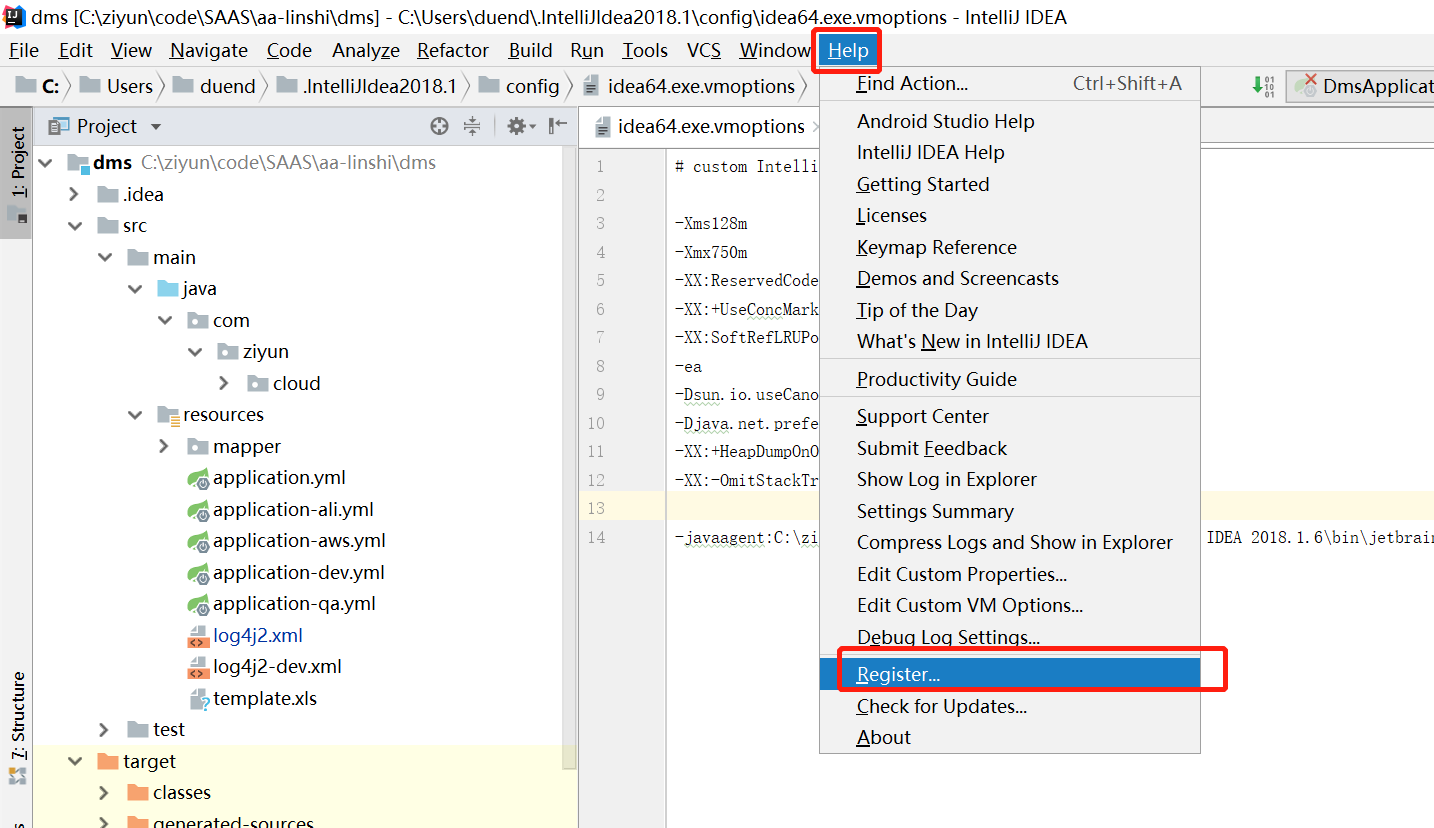Click the VCS update project icon
This screenshot has width=1434, height=828.
(1263, 86)
